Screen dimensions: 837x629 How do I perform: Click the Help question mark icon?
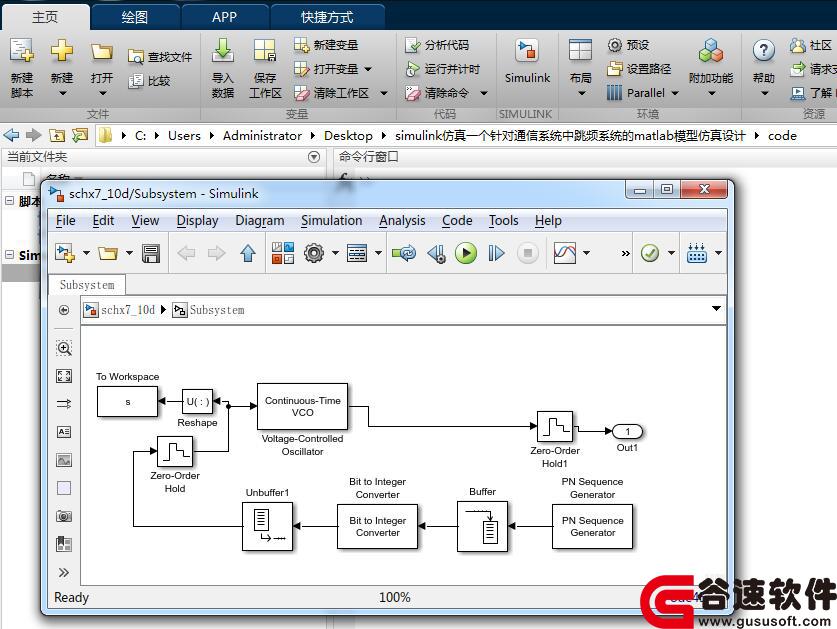(x=764, y=51)
